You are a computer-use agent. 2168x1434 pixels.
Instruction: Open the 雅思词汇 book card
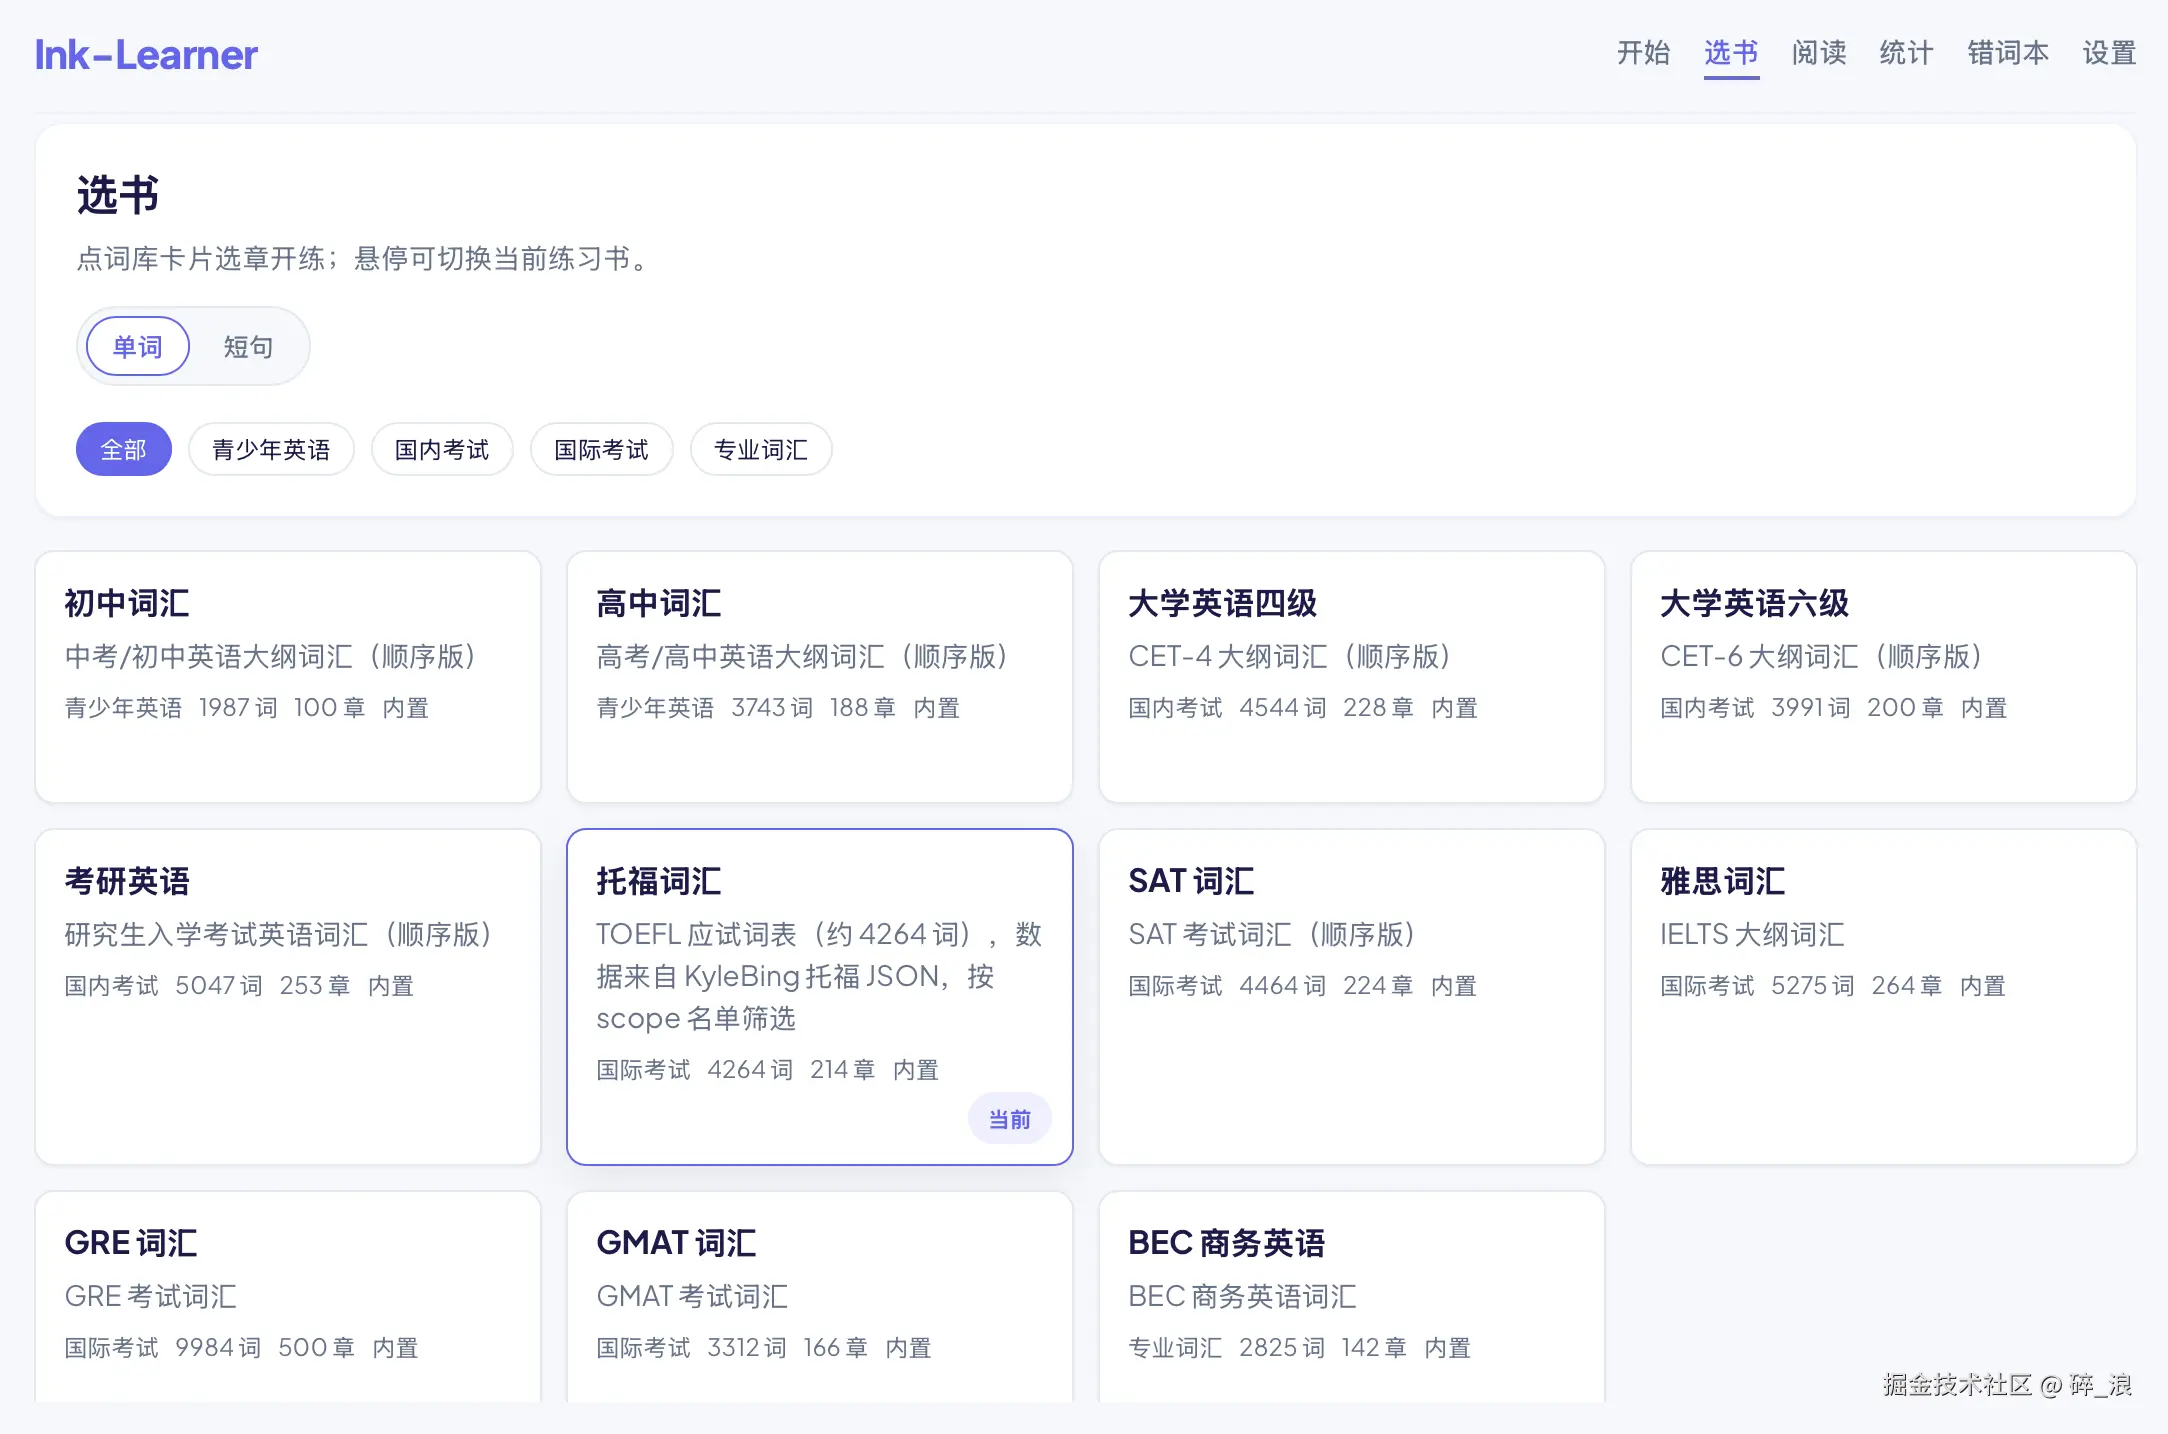(x=1884, y=997)
